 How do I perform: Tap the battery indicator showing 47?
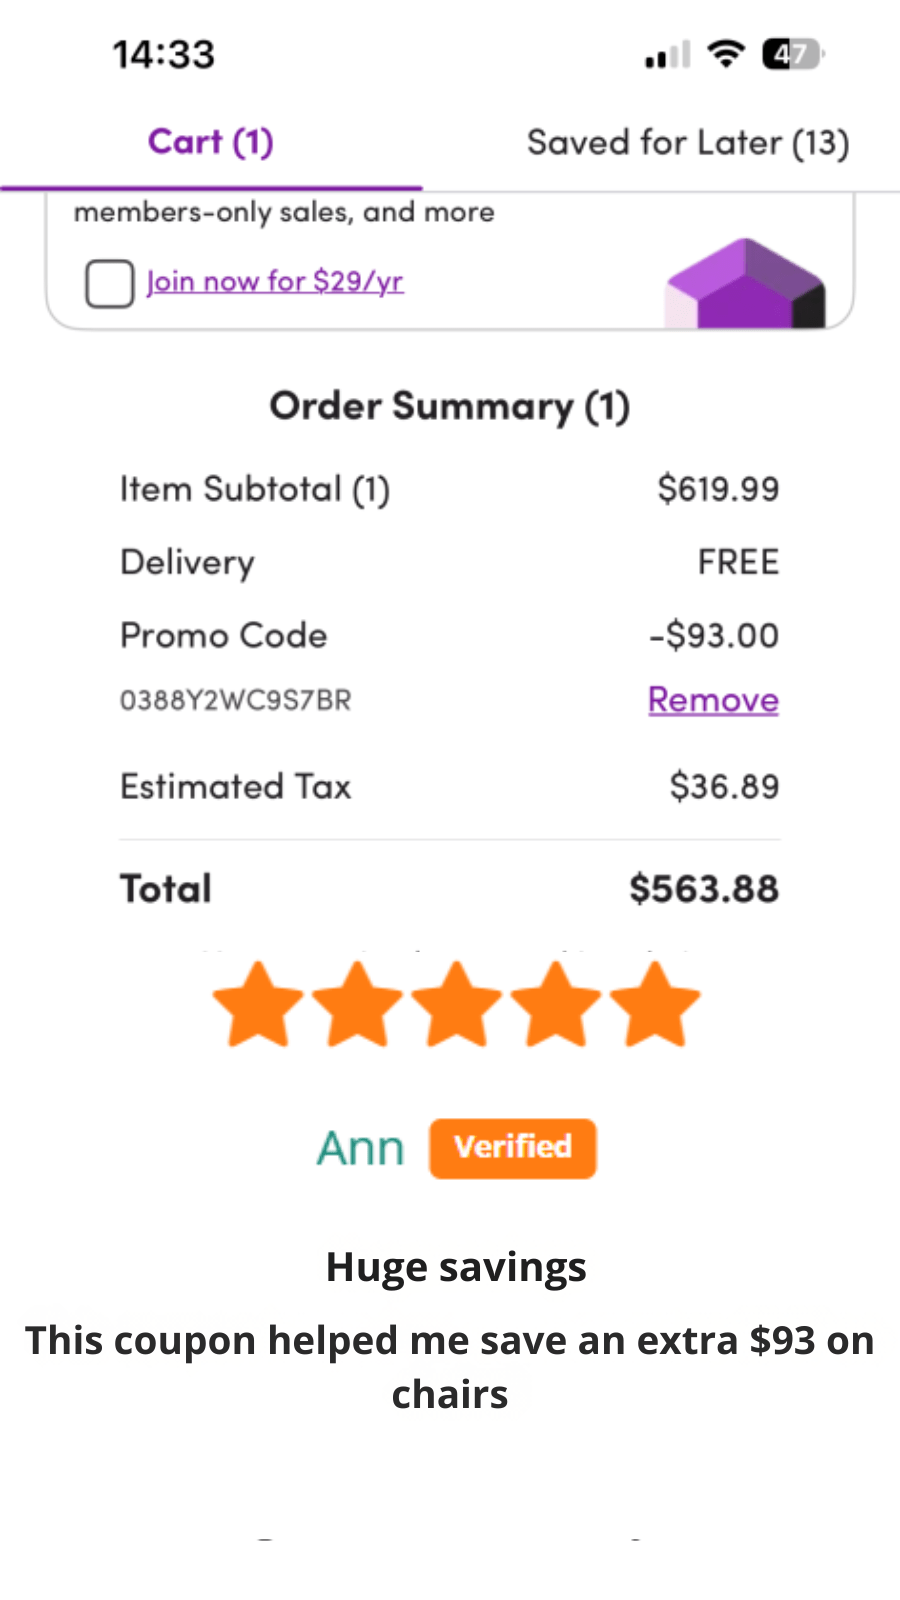coord(790,54)
